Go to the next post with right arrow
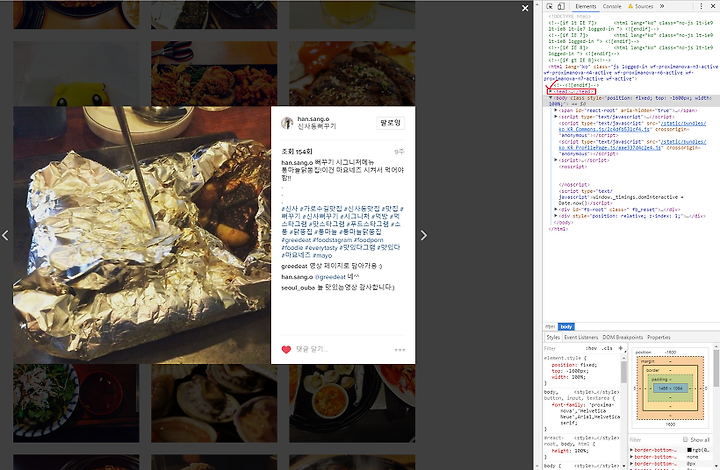 (x=423, y=235)
